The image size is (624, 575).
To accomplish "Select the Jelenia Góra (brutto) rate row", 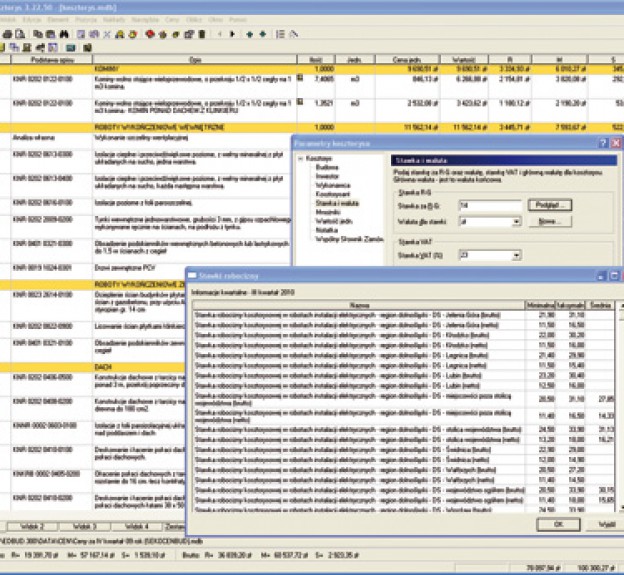I will [404, 315].
